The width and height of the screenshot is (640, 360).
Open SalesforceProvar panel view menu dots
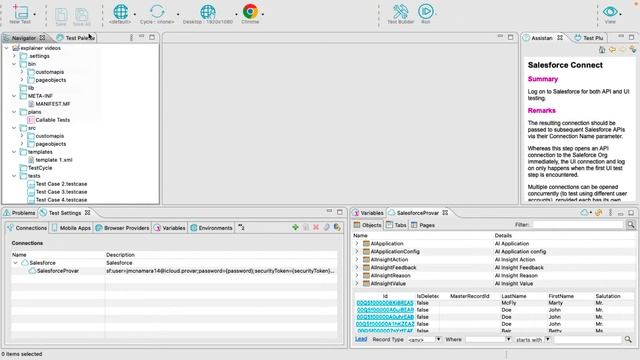(x=610, y=213)
